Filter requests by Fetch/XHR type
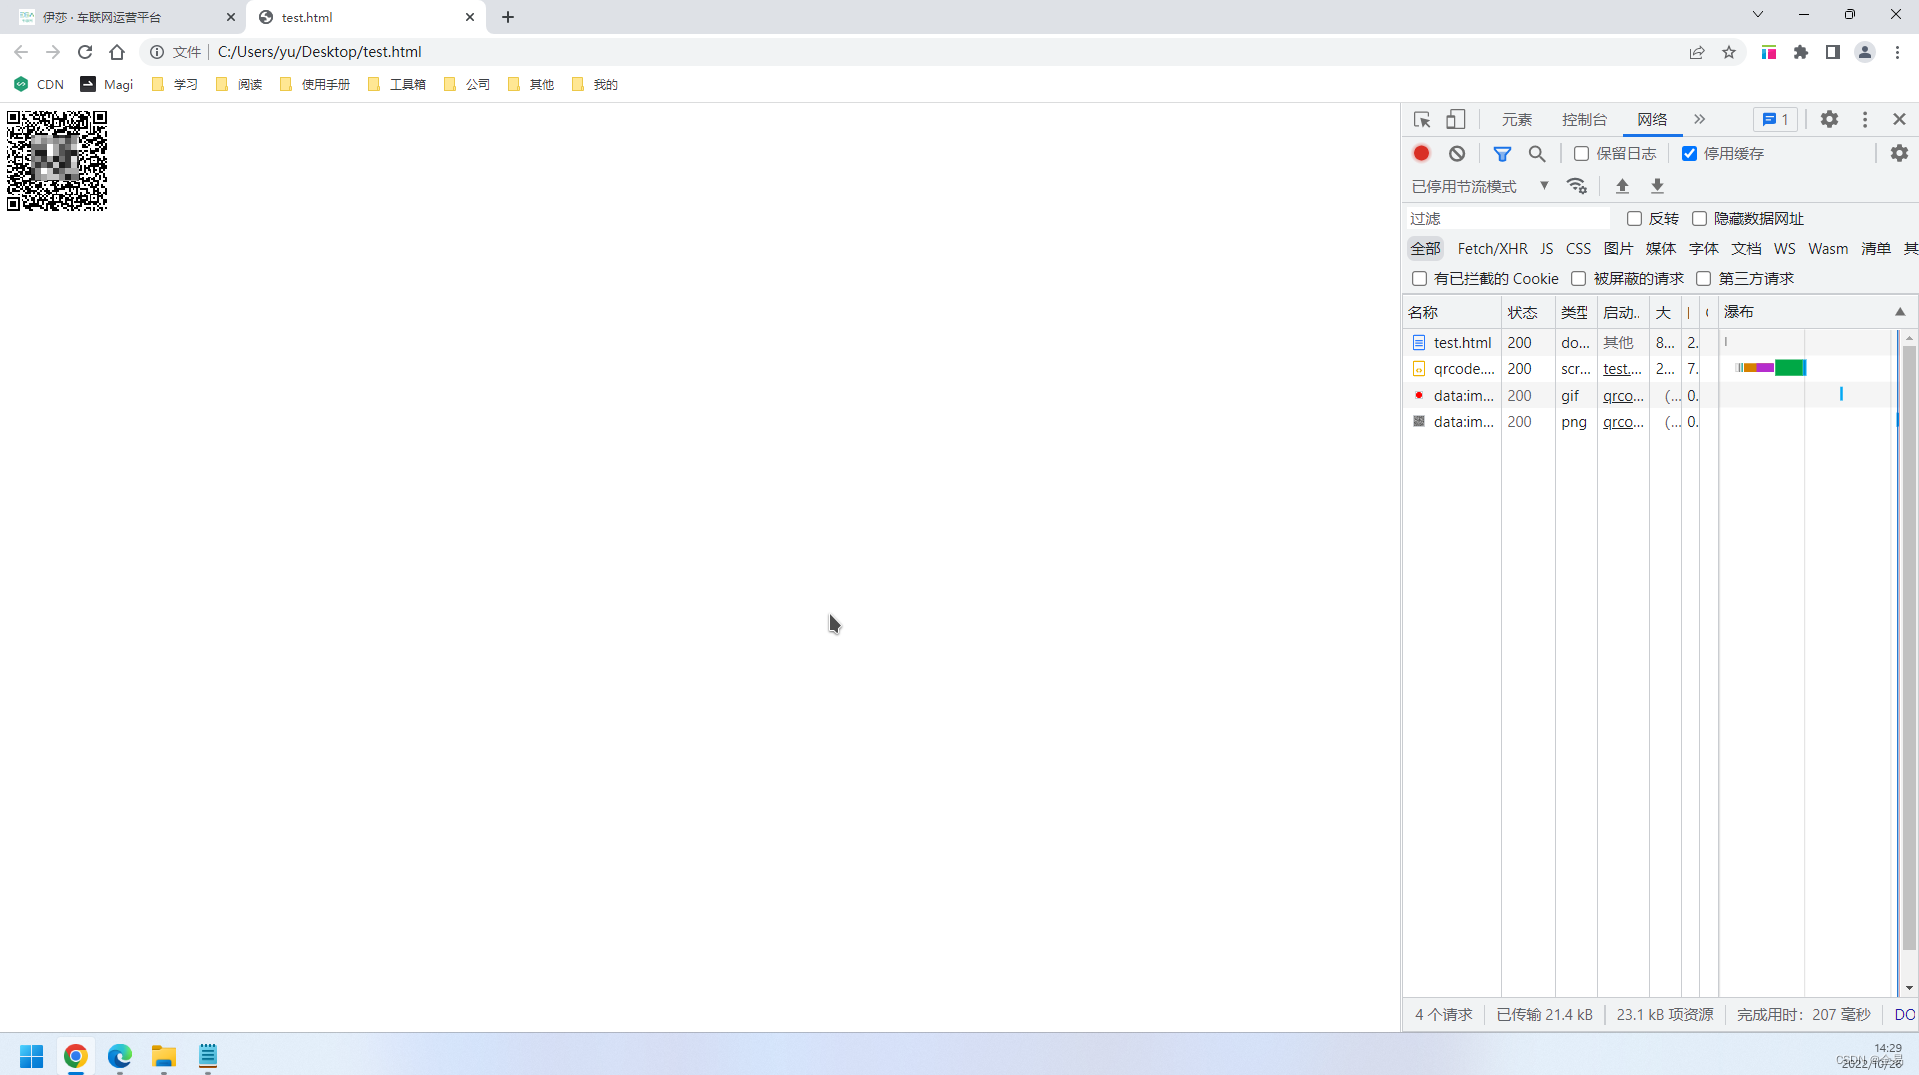This screenshot has height=1075, width=1919. tap(1492, 248)
